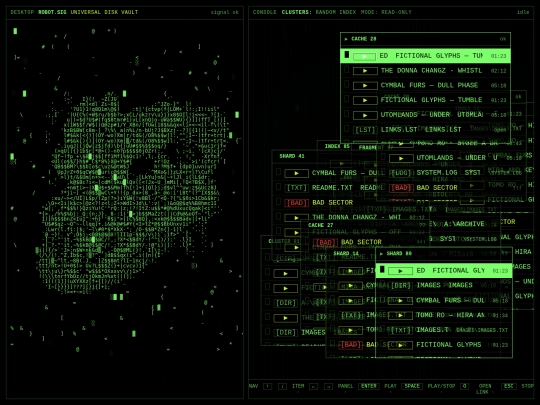Open the [LST] badge for LINKS.LST

coord(365,130)
